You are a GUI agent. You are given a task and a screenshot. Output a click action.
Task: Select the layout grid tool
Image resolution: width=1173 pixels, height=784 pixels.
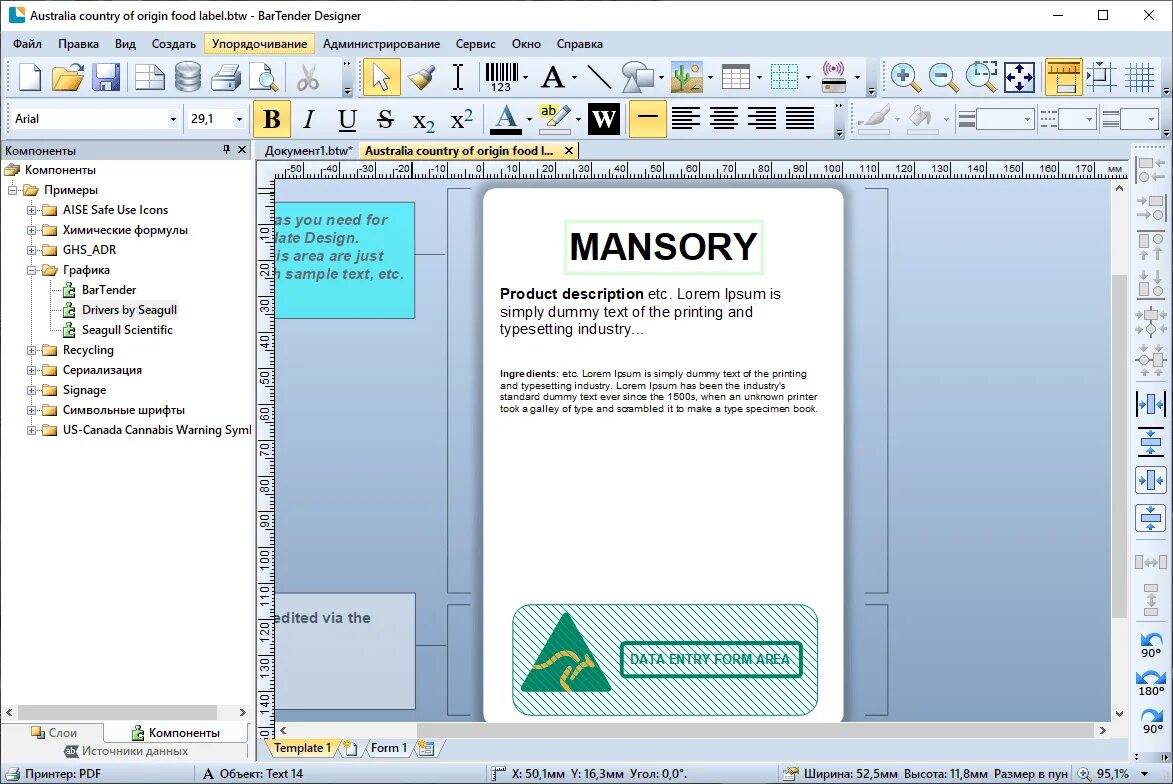tap(784, 77)
